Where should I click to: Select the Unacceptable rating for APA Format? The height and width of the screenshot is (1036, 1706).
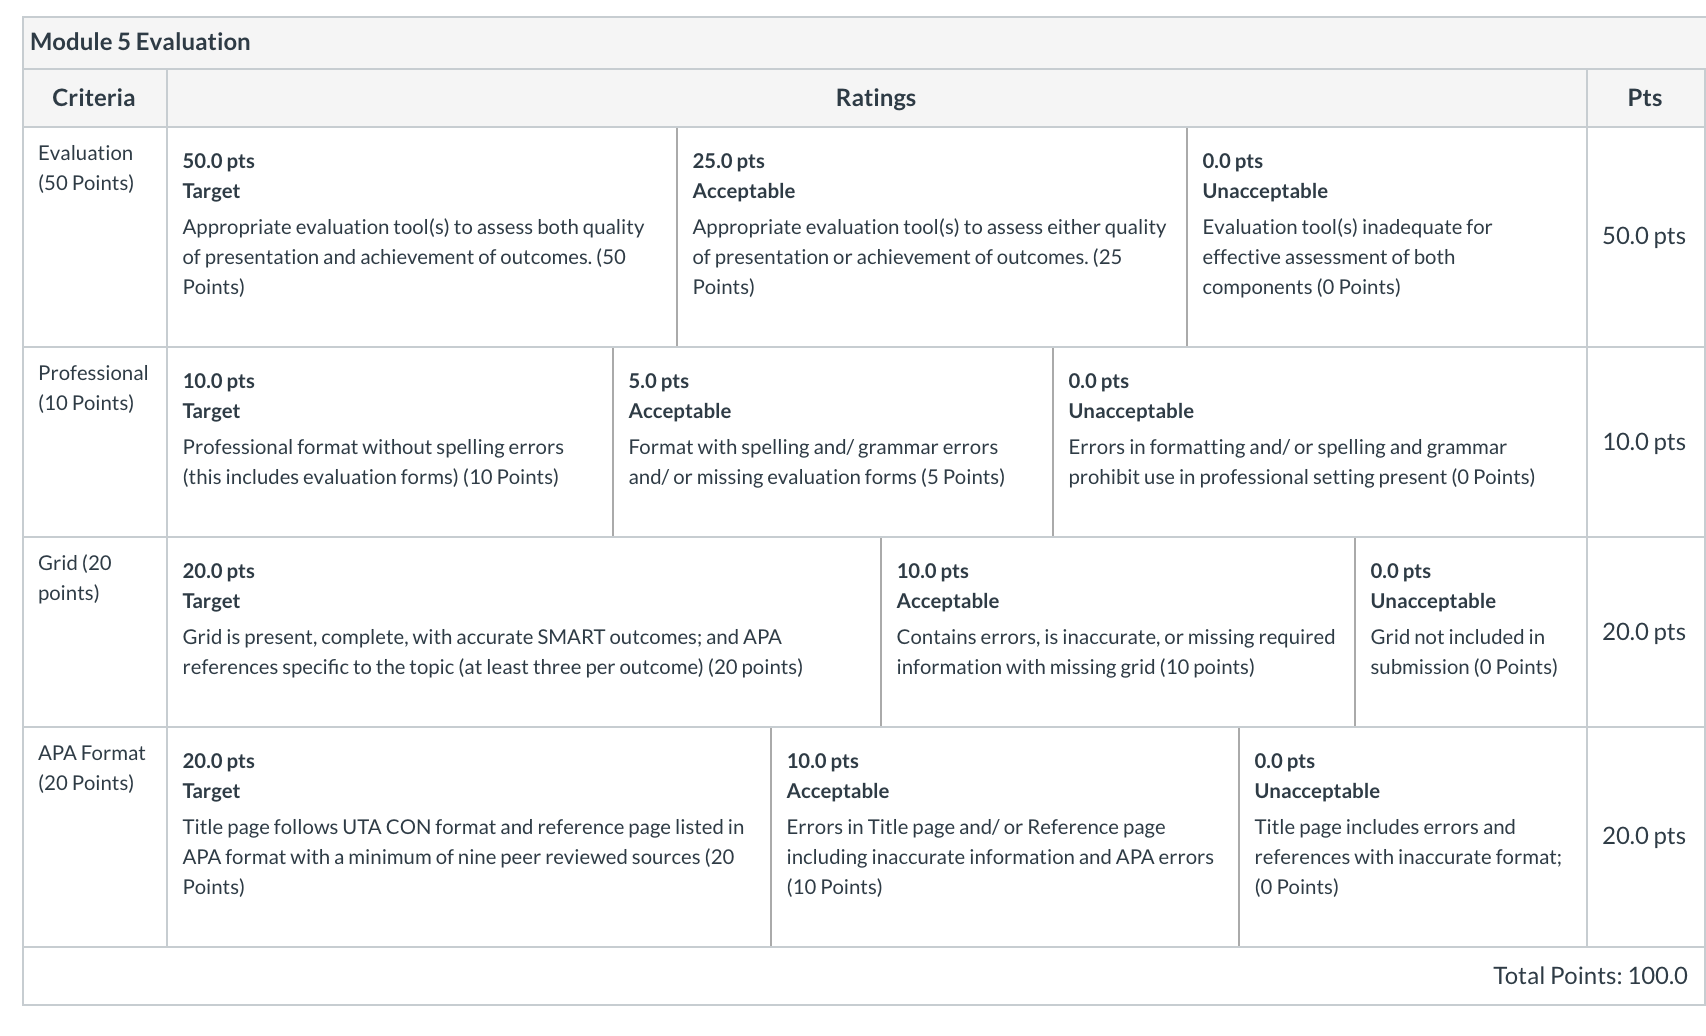(1413, 837)
